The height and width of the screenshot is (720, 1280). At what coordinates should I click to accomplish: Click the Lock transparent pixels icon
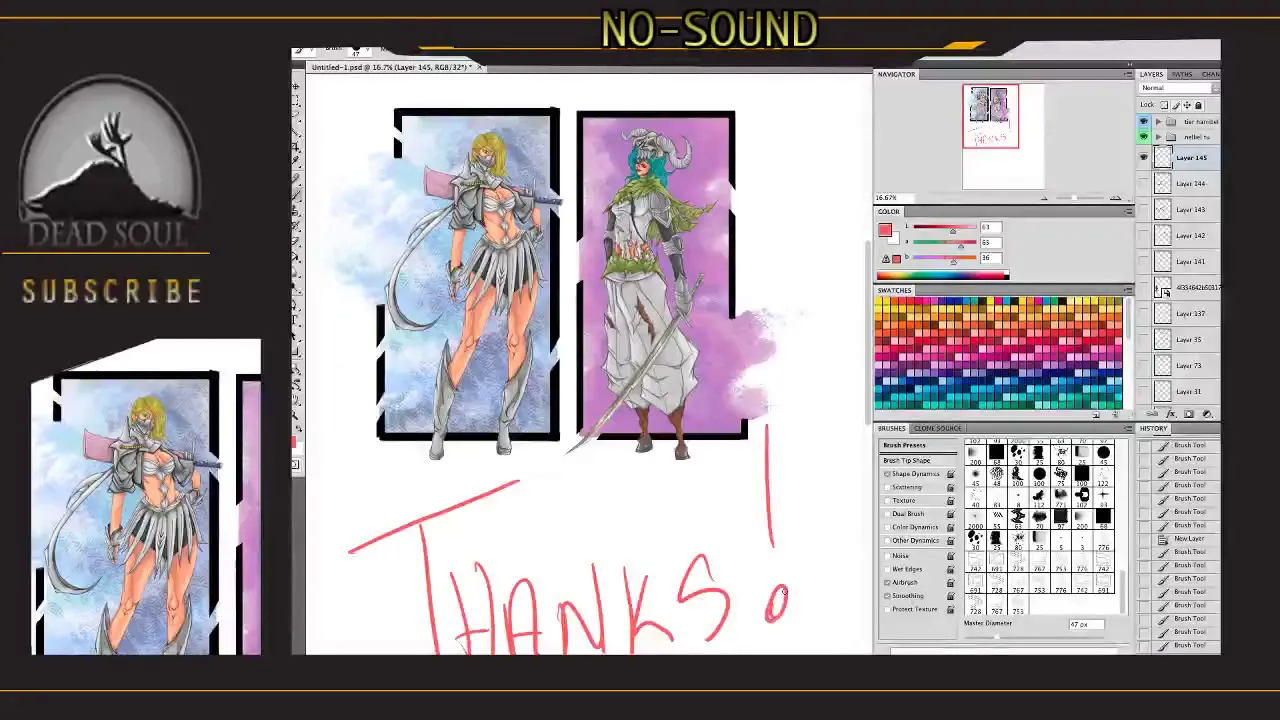click(x=1164, y=105)
